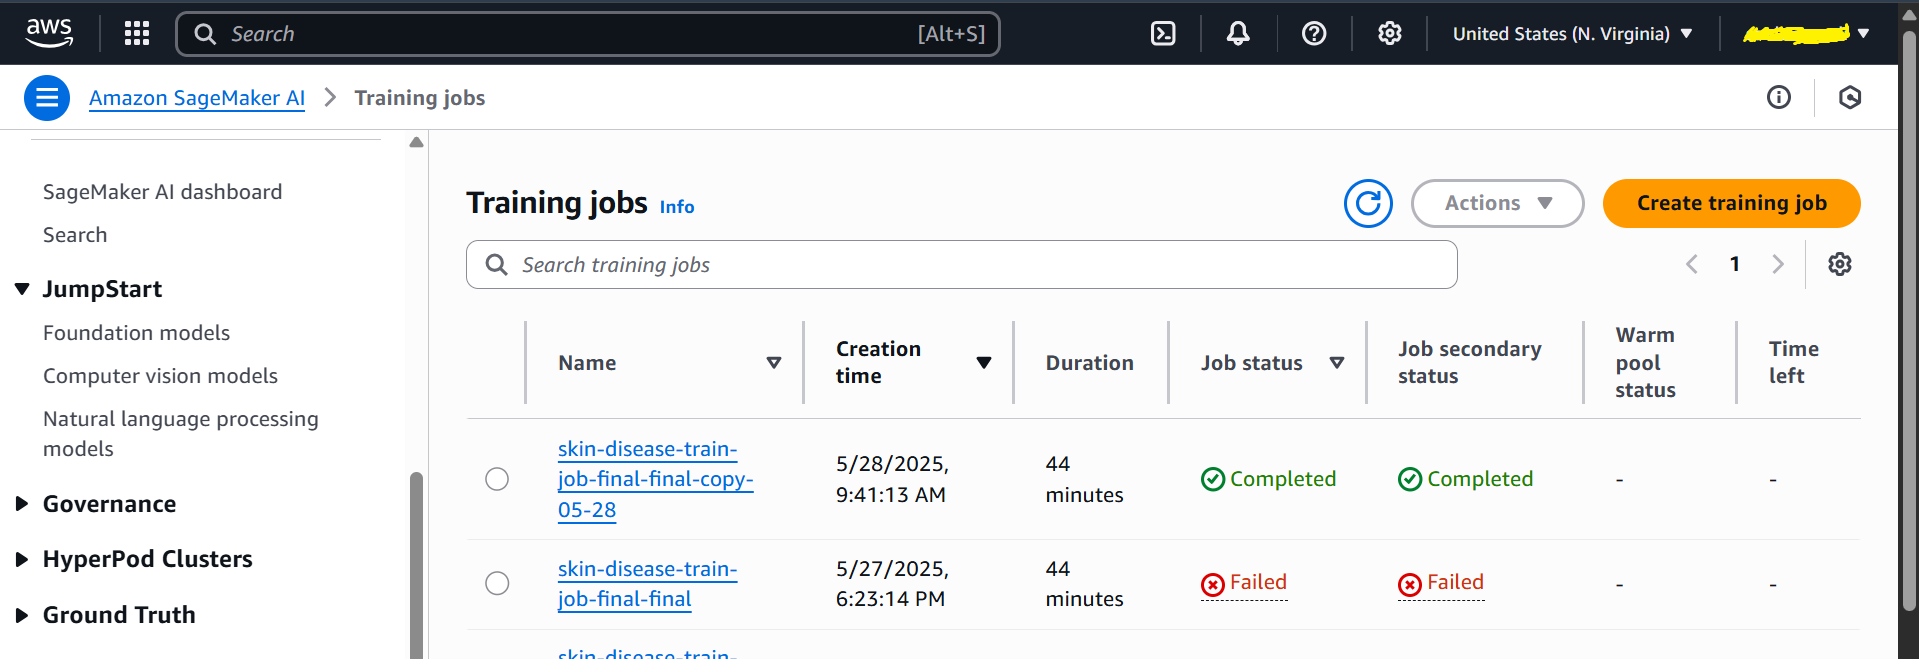Sort by Creation time column
Image resolution: width=1919 pixels, height=659 pixels.
[x=984, y=363]
